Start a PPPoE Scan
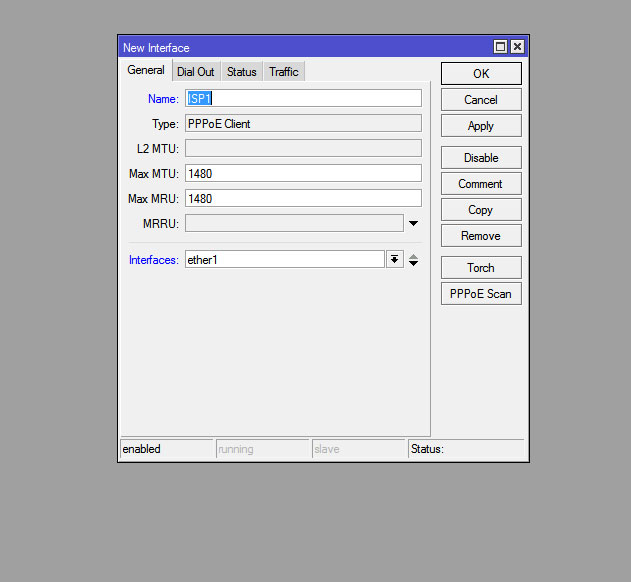This screenshot has height=582, width=631. tap(481, 294)
